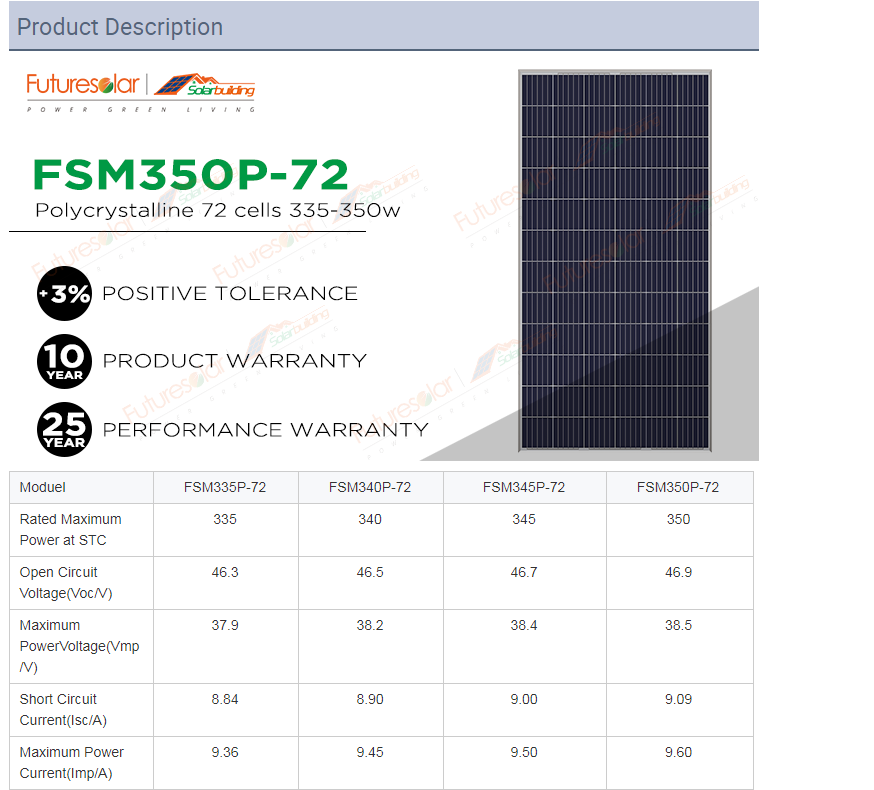
Task: Click the Short Circuit Current row label
Action: tap(62, 710)
